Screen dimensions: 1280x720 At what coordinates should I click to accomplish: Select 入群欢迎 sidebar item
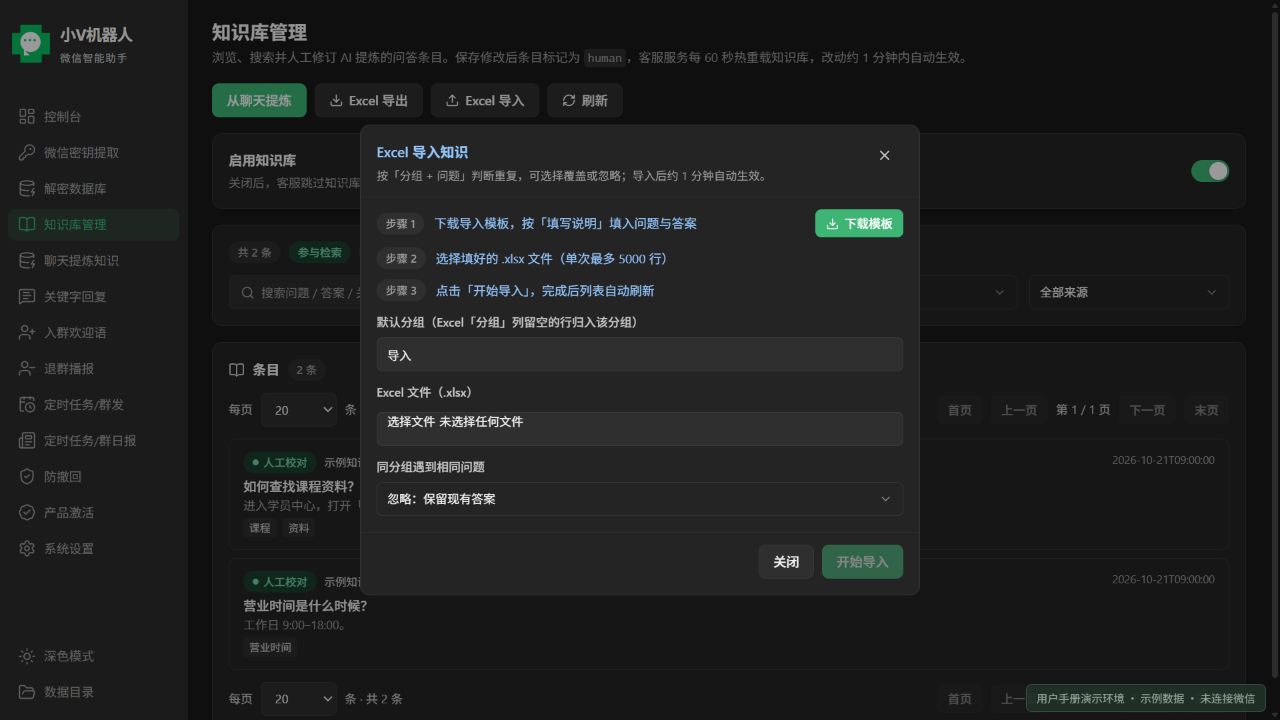click(93, 333)
